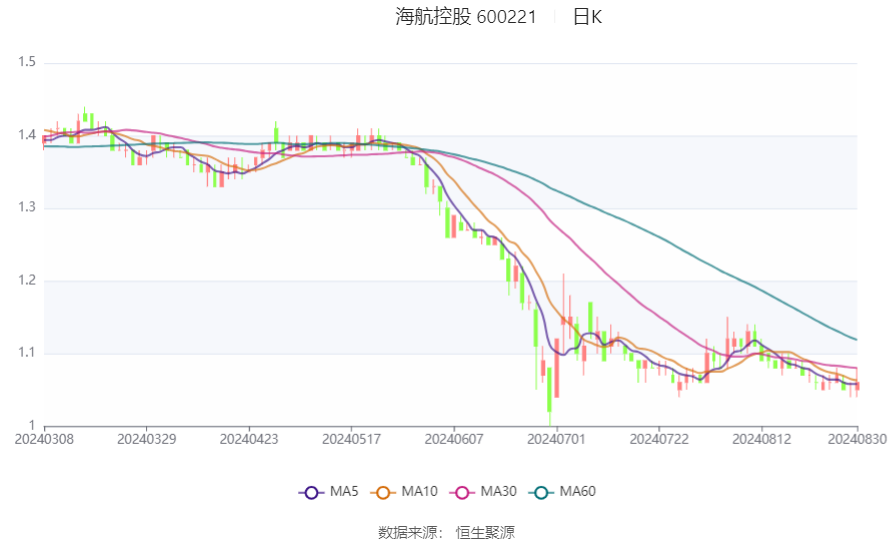The image size is (893, 542).
Task: Click the 20240701 x-axis date label
Action: click(x=556, y=440)
